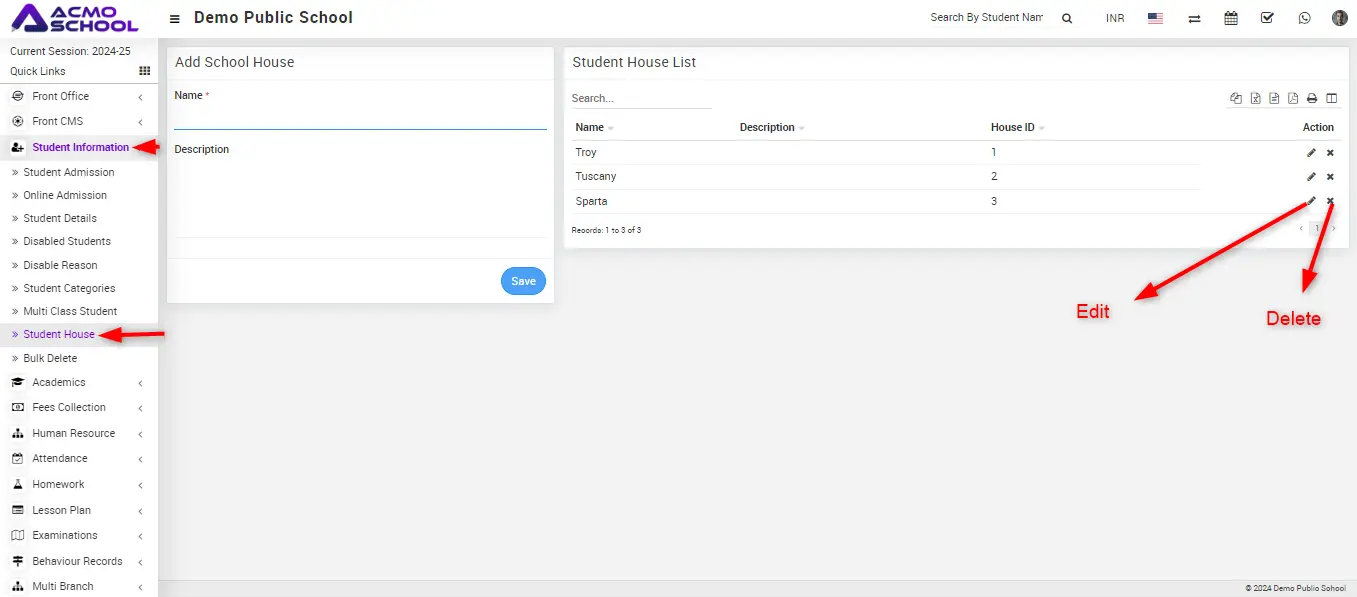1357x597 pixels.
Task: Toggle the sidebar with hamburger icon
Action: click(x=175, y=18)
